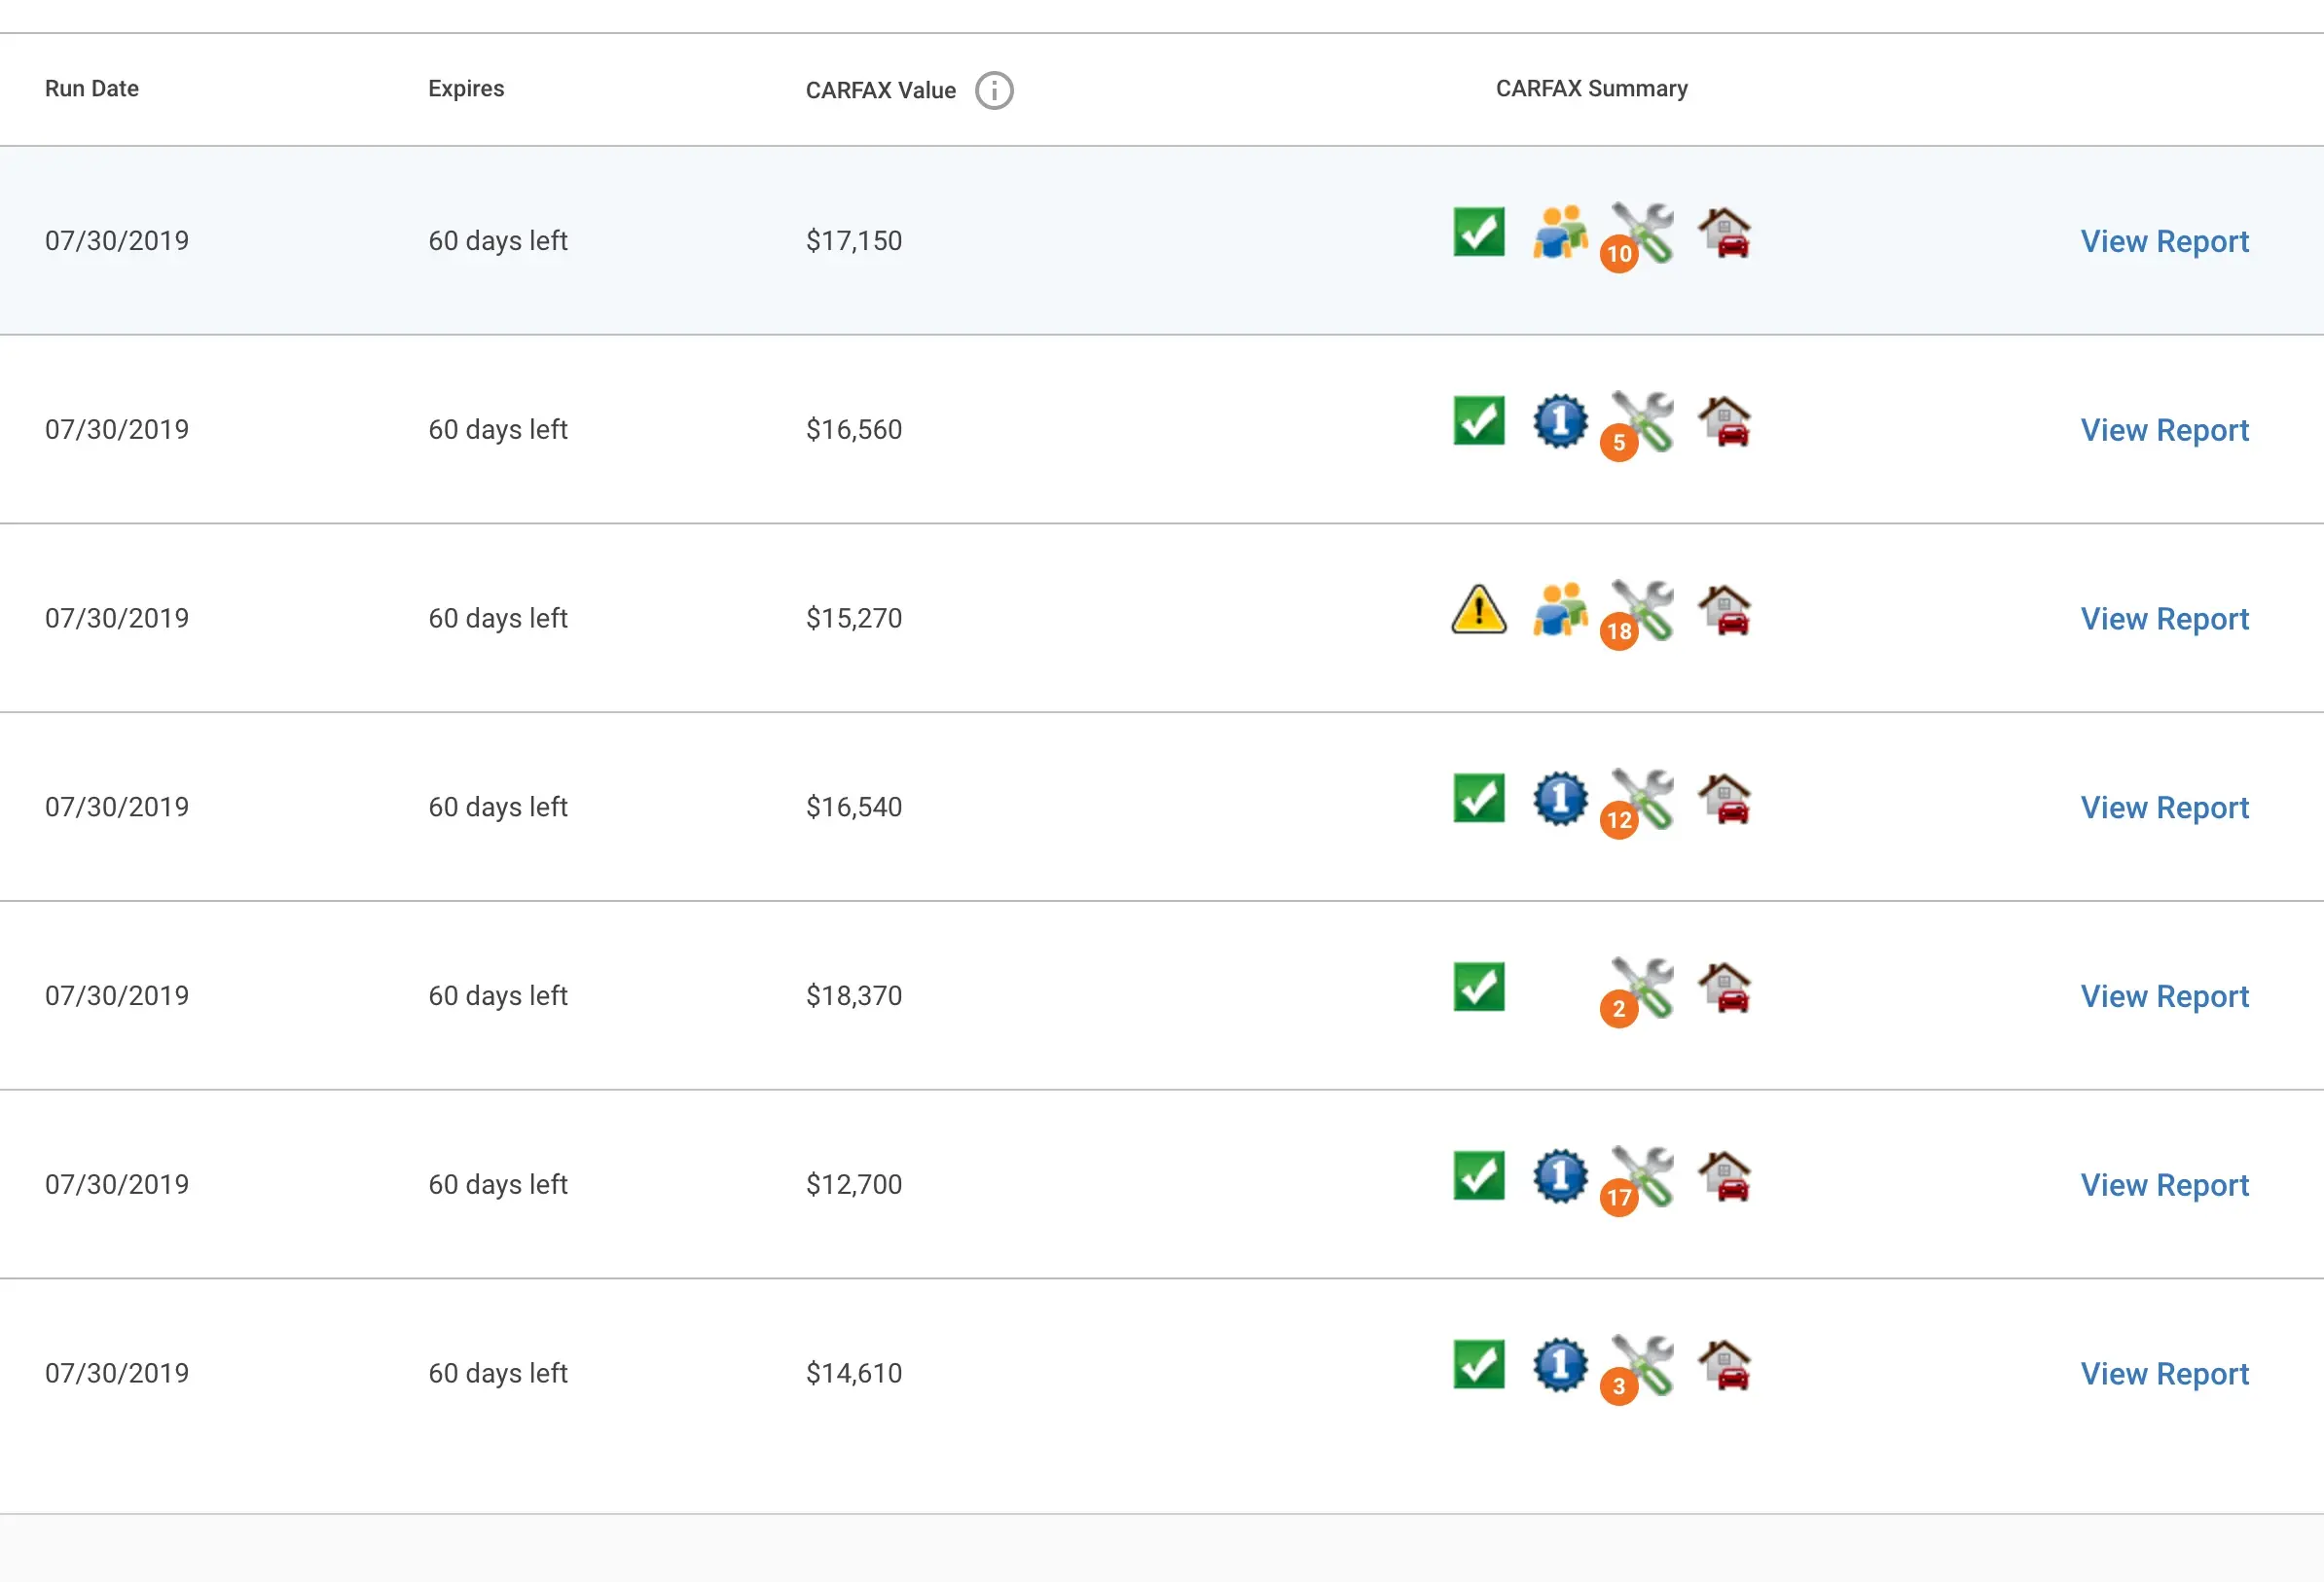Click the green checkmark in $17,150 row
The height and width of the screenshot is (1582, 2324).
1478,232
